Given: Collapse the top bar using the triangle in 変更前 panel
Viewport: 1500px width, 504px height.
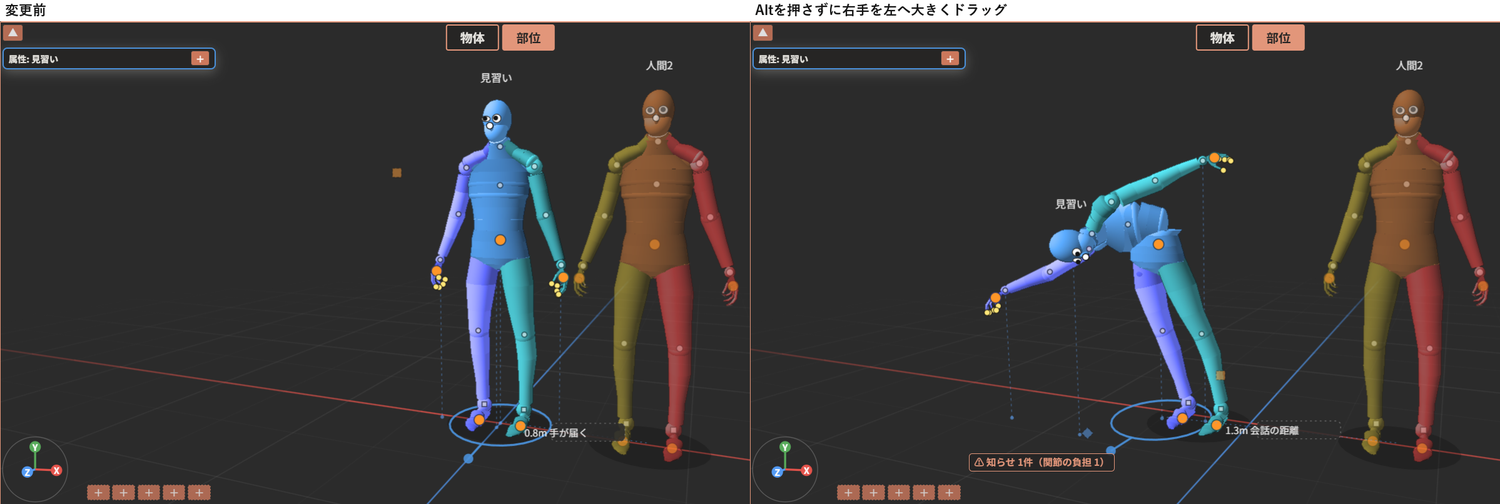Looking at the screenshot, I should point(13,33).
